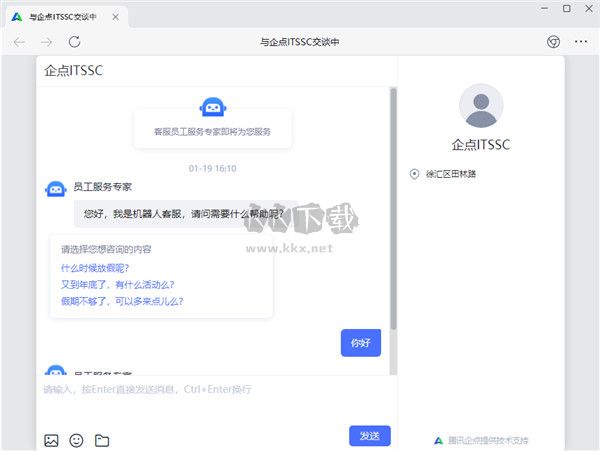Click the folder icon to send a file

(x=102, y=440)
